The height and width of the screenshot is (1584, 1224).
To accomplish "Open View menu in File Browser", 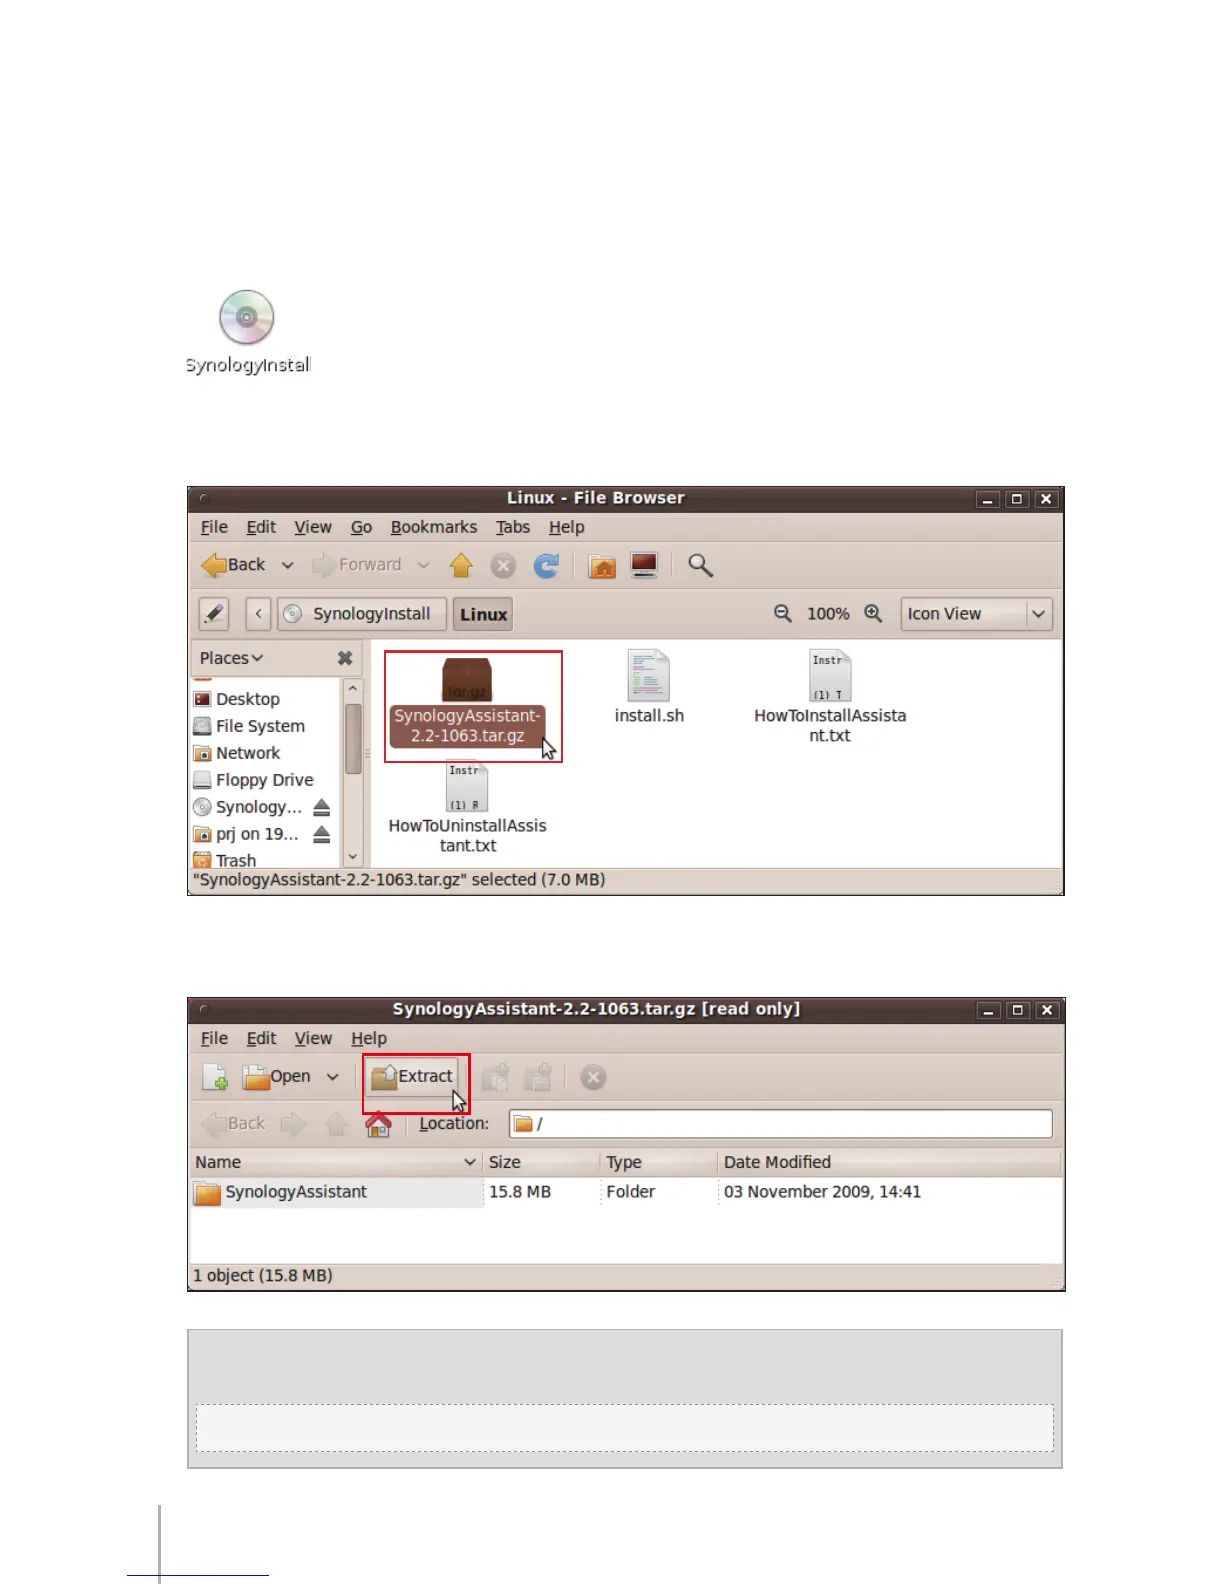I will tap(313, 527).
